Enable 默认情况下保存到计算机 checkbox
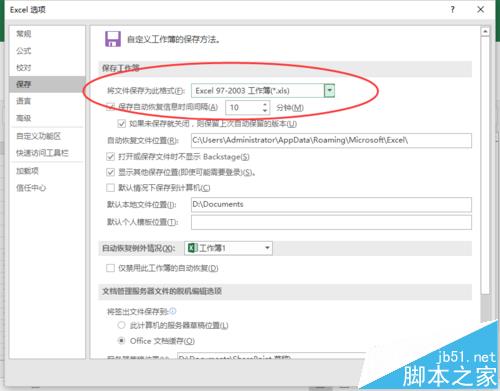 [x=110, y=188]
